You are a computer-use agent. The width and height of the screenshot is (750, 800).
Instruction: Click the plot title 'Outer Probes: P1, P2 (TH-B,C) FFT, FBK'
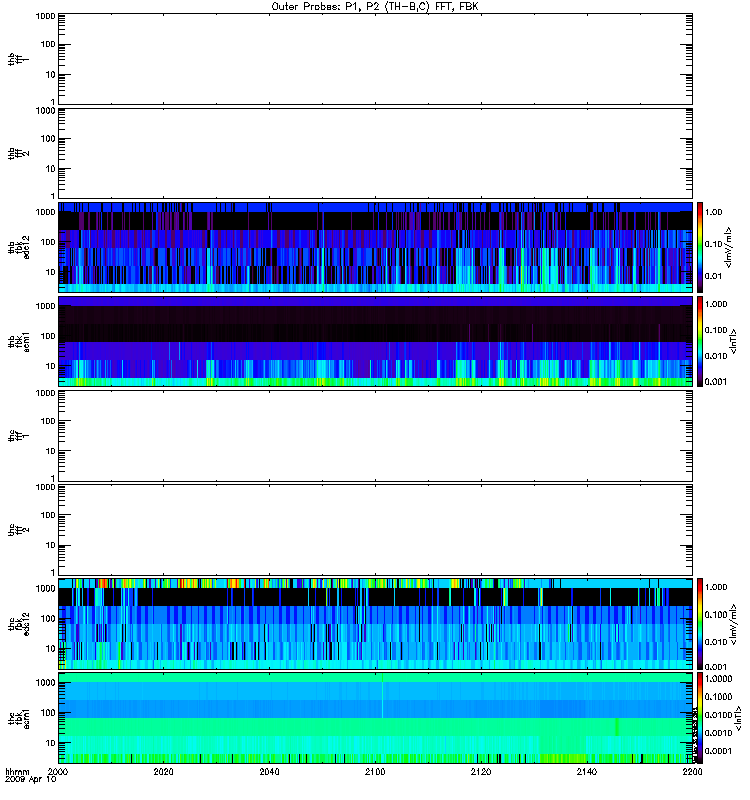[375, 7]
